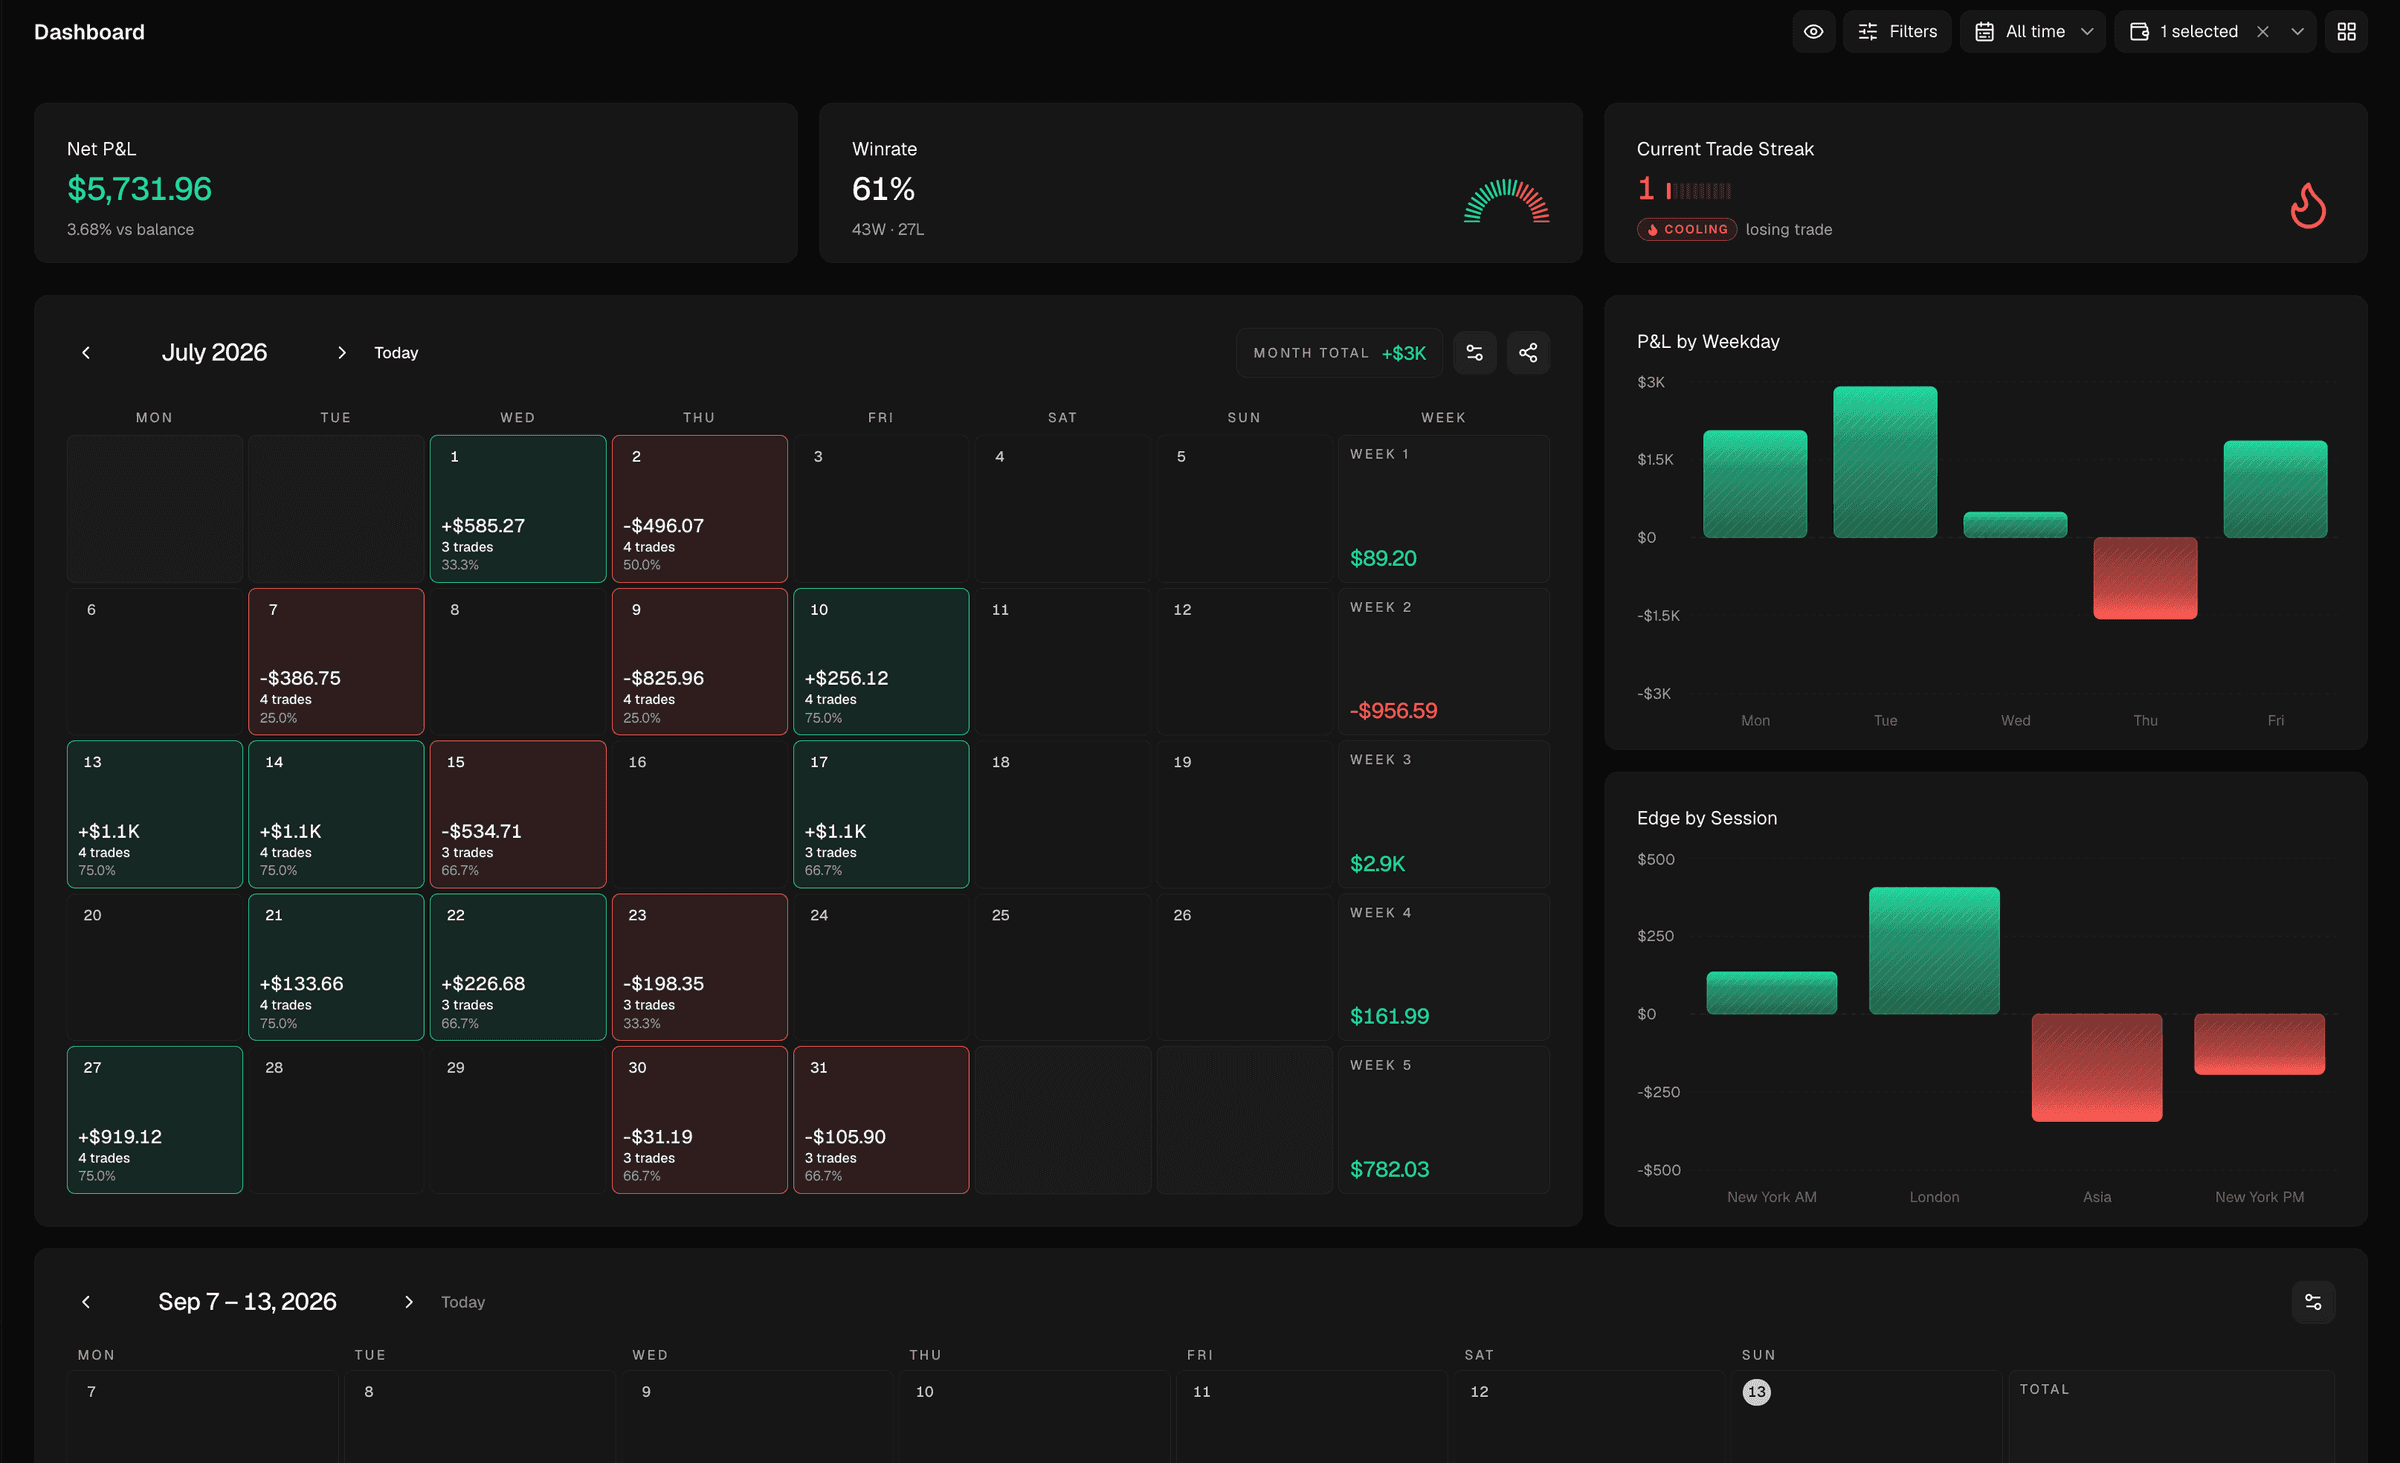Click Week 4 summary $161.99
Viewport: 2400px width, 1463px height.
[1444, 967]
